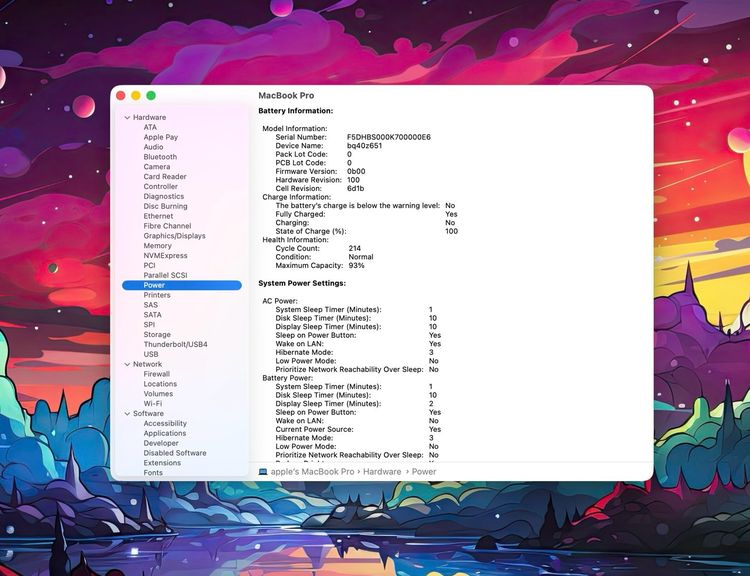Open Storage in the sidebar
This screenshot has width=750, height=576.
[157, 335]
